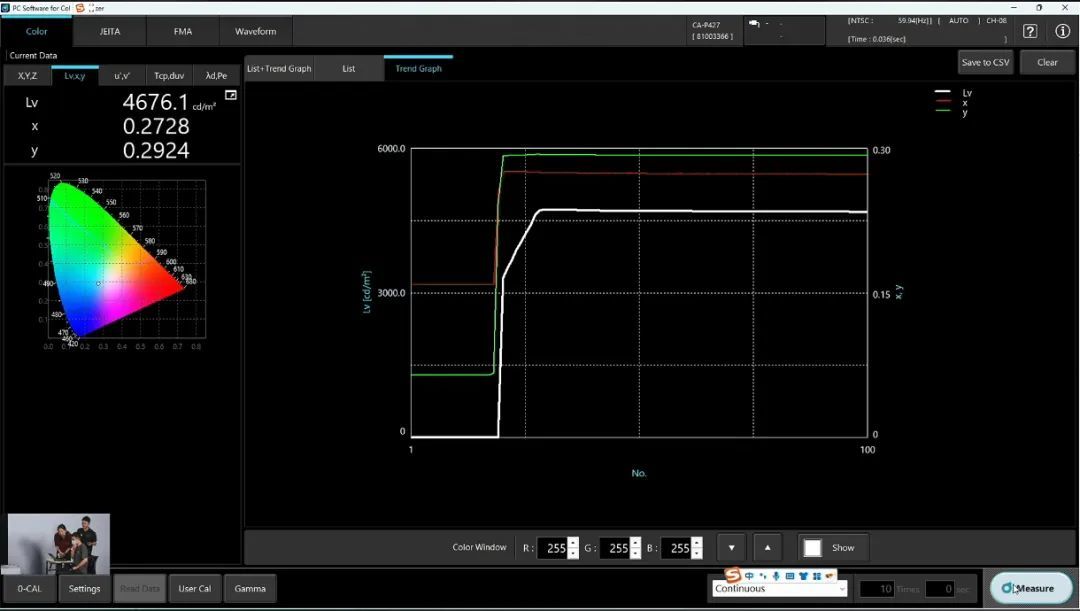Pop out the Current Data display
The height and width of the screenshot is (611, 1080).
(x=231, y=95)
